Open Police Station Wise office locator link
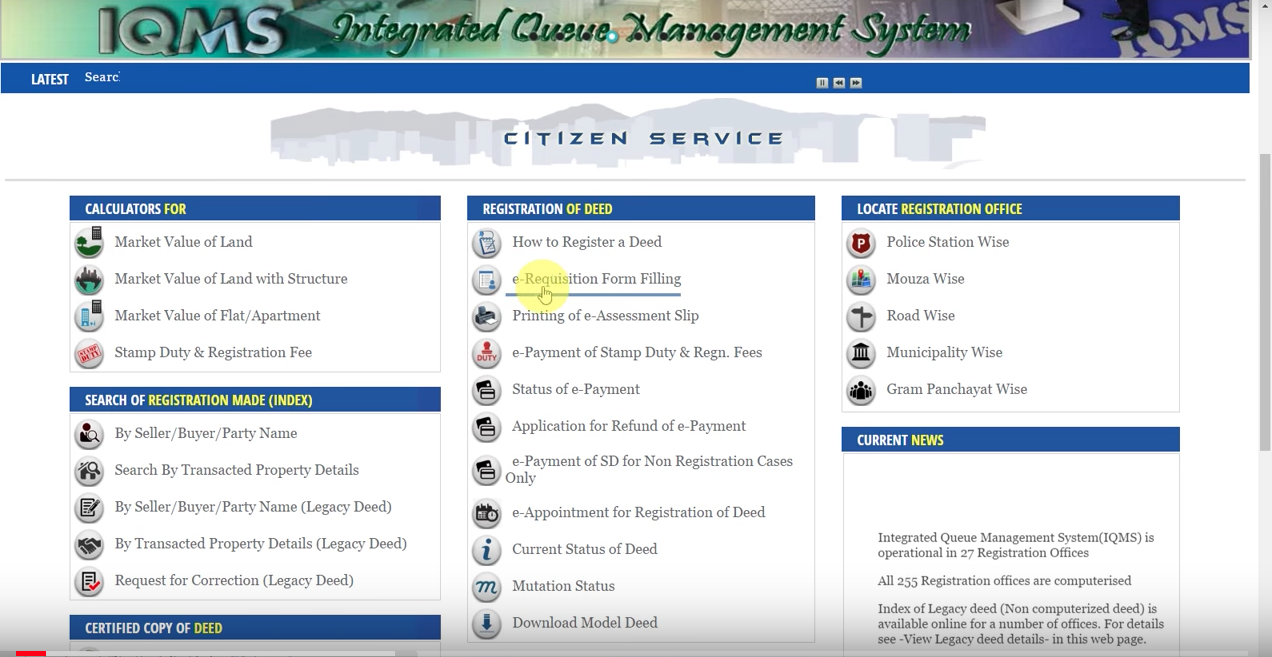Screen dimensions: 1272x657 pos(947,242)
